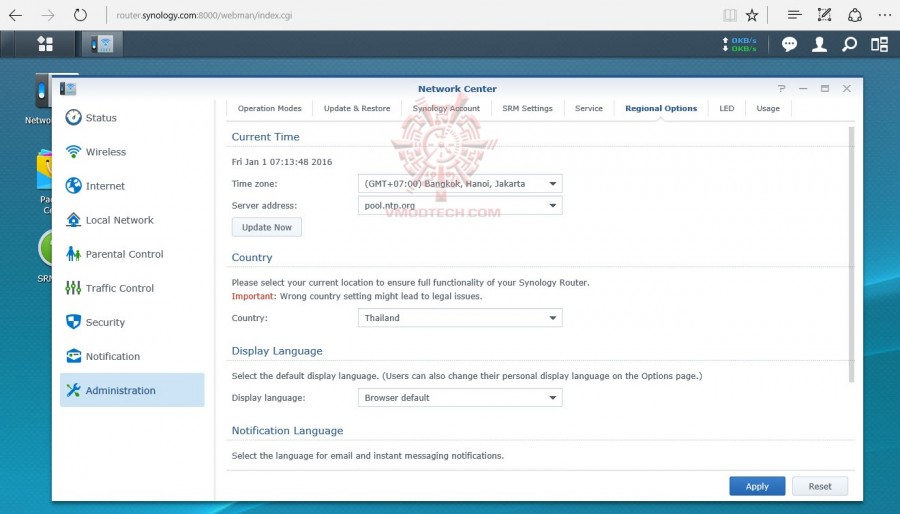Open the user account options icon
This screenshot has width=900, height=514.
coord(819,44)
